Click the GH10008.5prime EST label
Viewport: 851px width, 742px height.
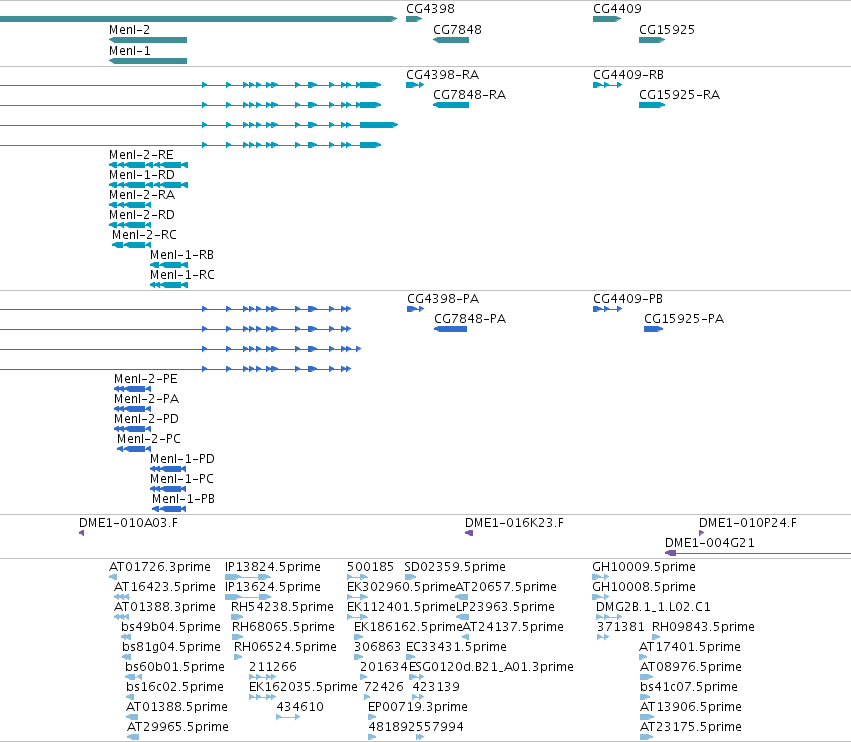(644, 587)
